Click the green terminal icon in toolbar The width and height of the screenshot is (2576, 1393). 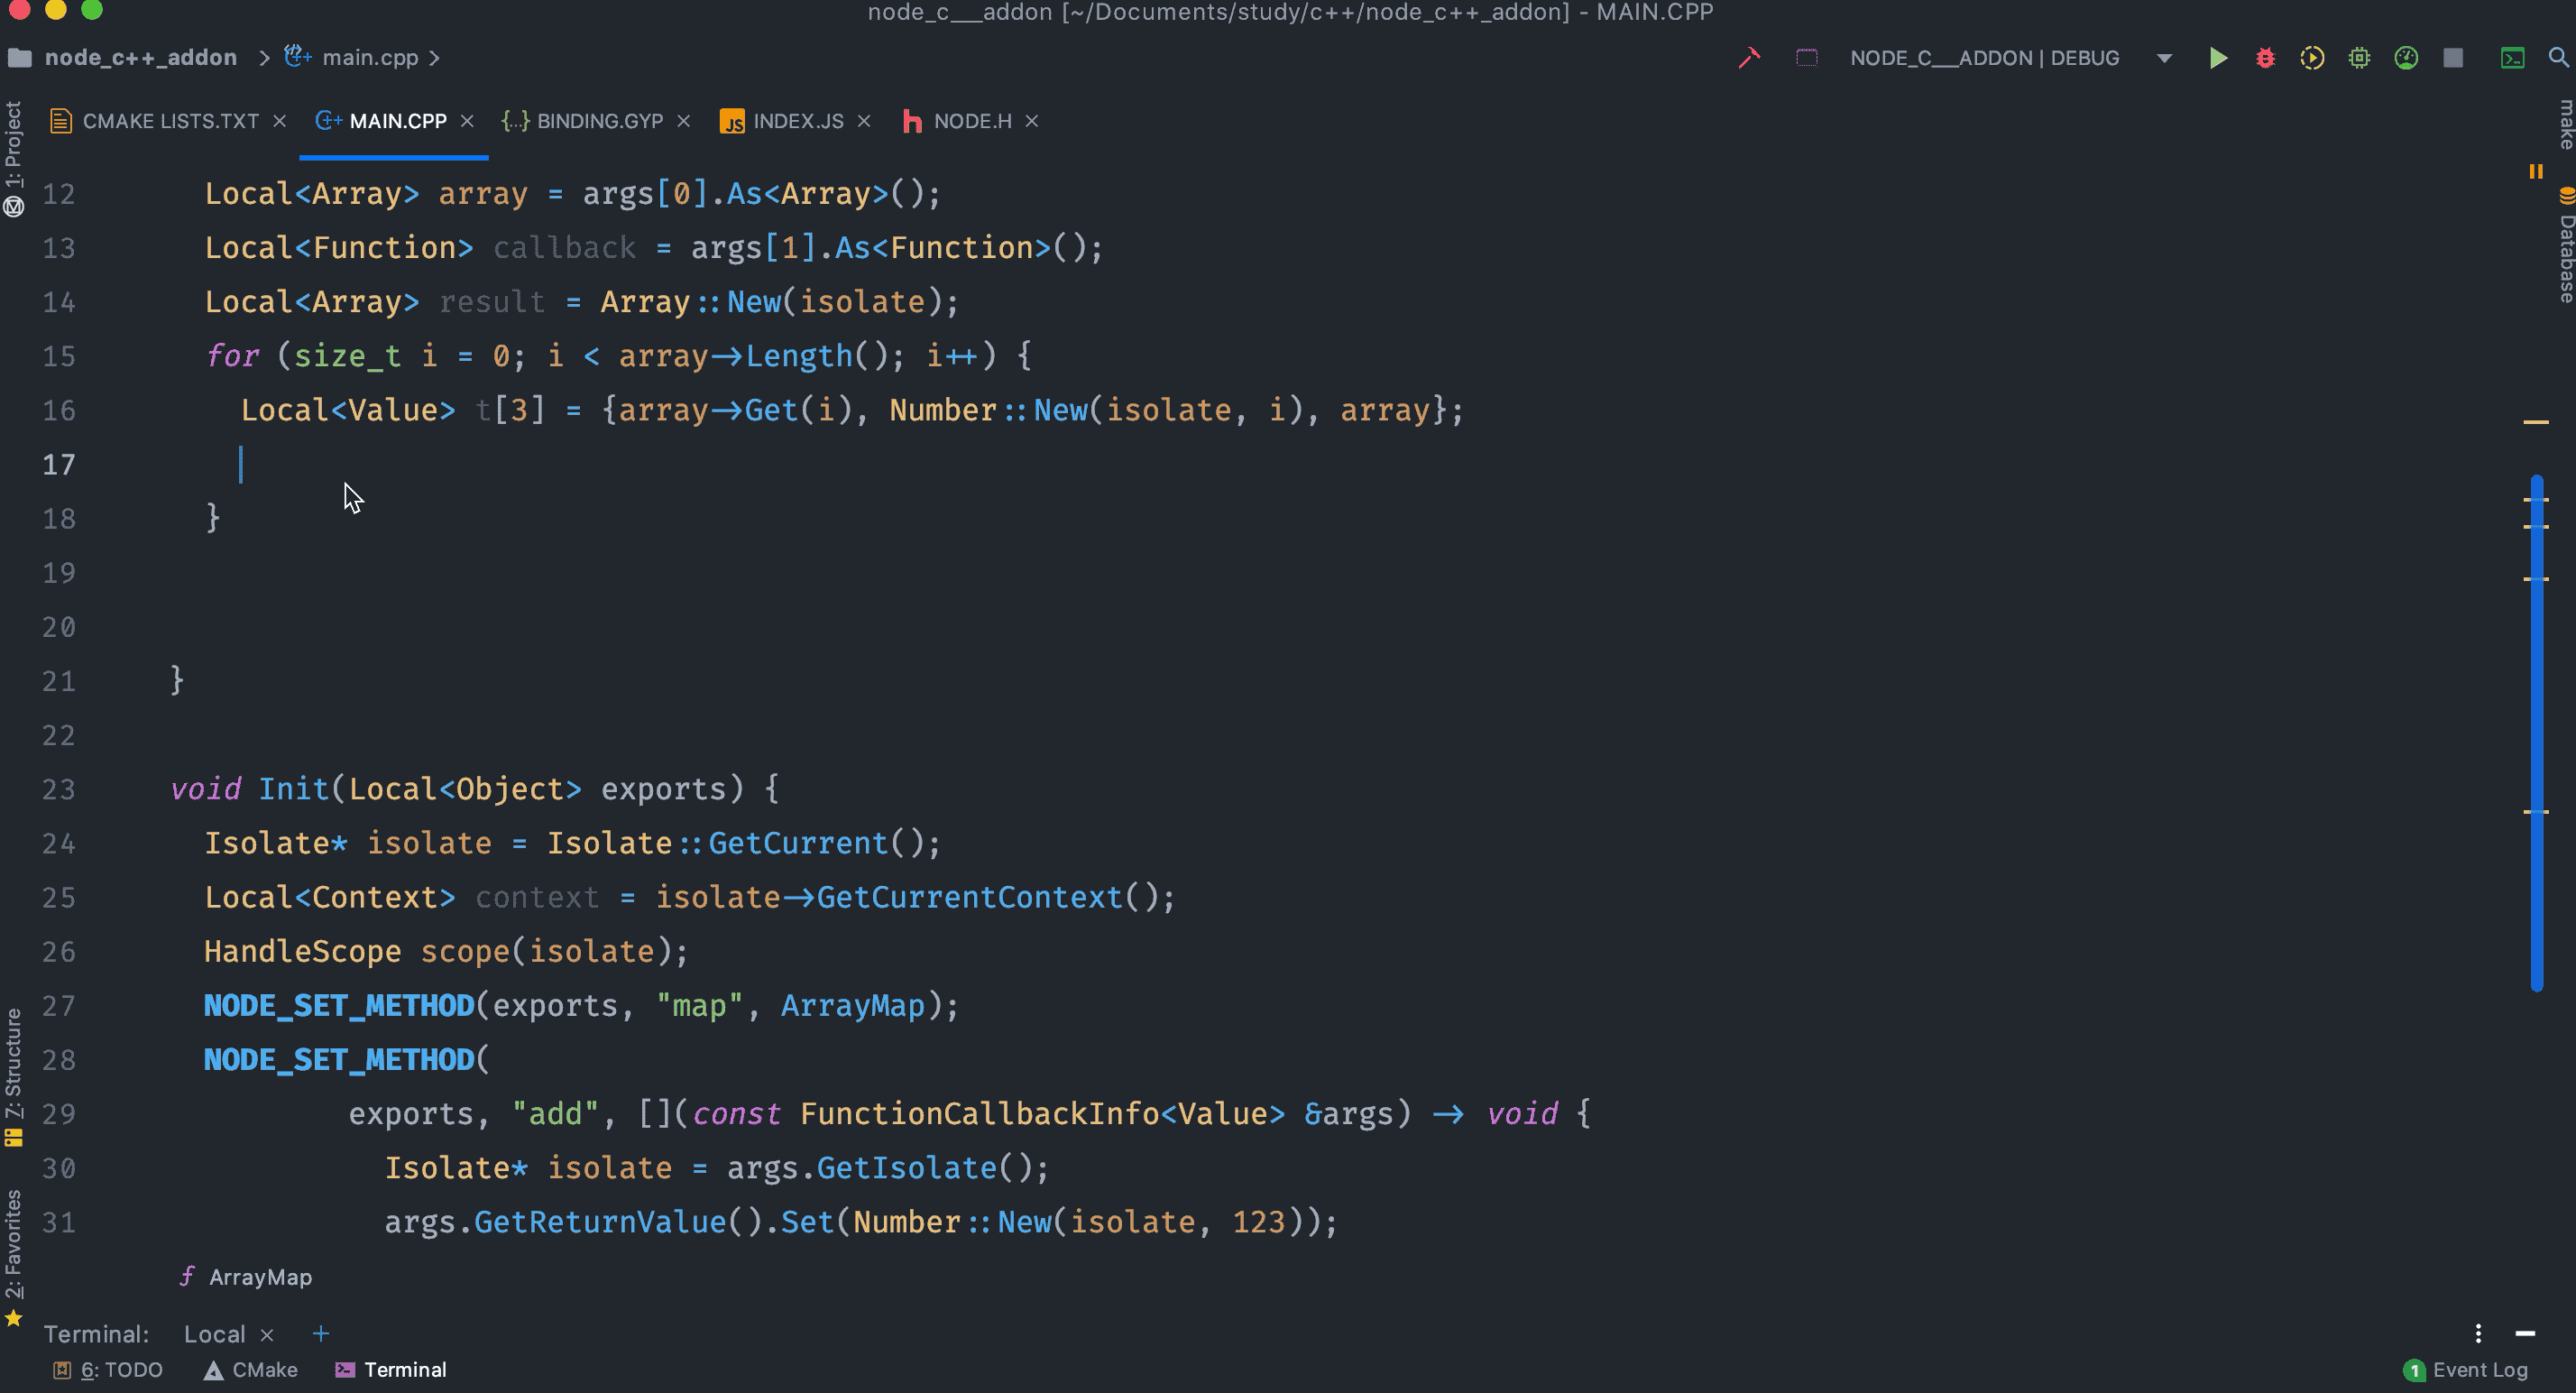tap(2512, 58)
